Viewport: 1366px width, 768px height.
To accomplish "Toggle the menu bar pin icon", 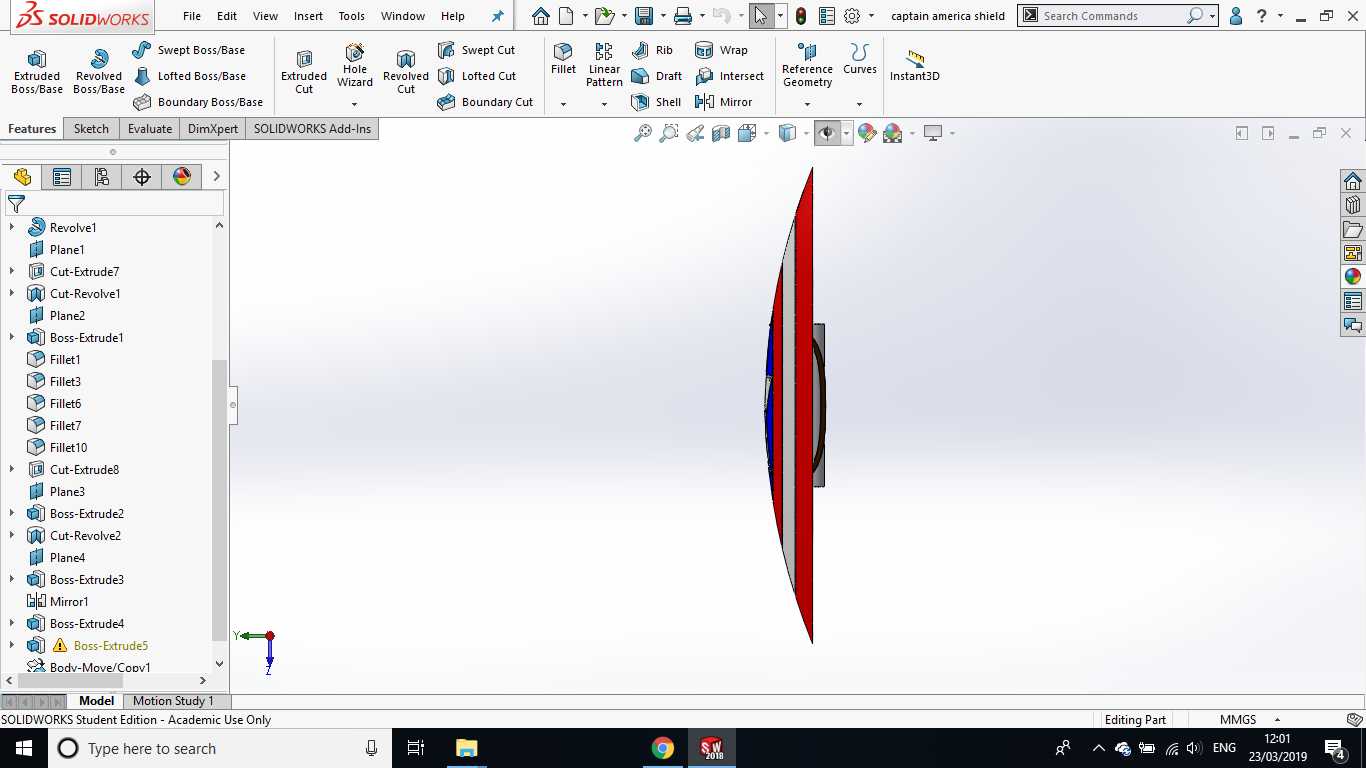I will tap(497, 16).
